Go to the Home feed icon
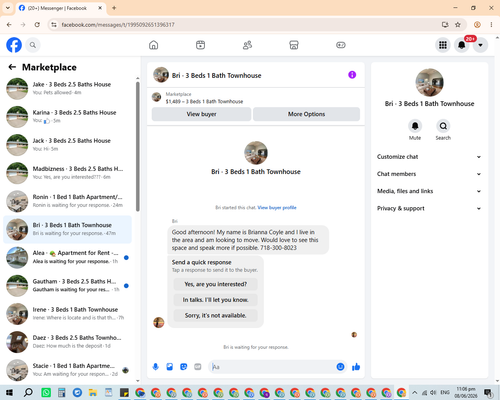 click(154, 45)
